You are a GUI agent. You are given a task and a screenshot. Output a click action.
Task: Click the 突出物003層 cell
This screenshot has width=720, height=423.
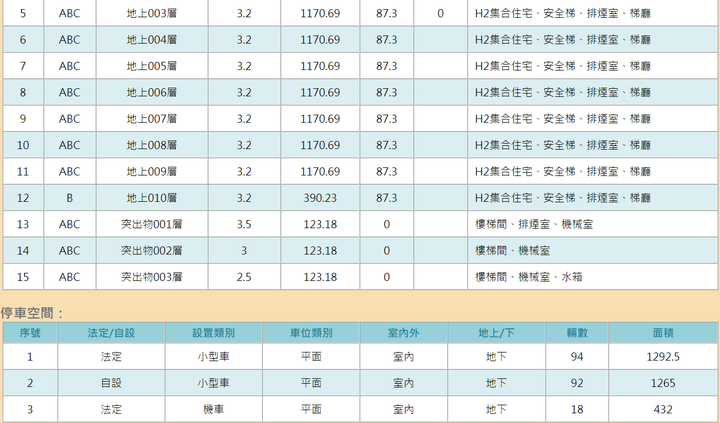click(152, 277)
